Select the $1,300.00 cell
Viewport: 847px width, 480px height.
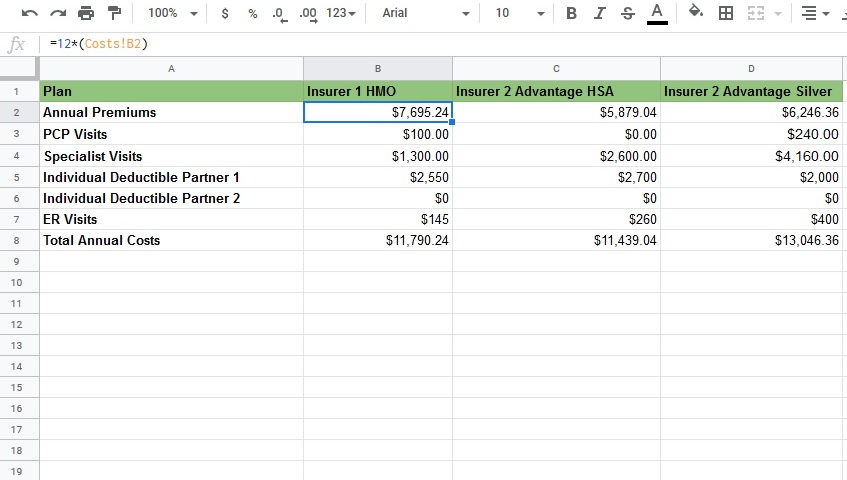378,156
